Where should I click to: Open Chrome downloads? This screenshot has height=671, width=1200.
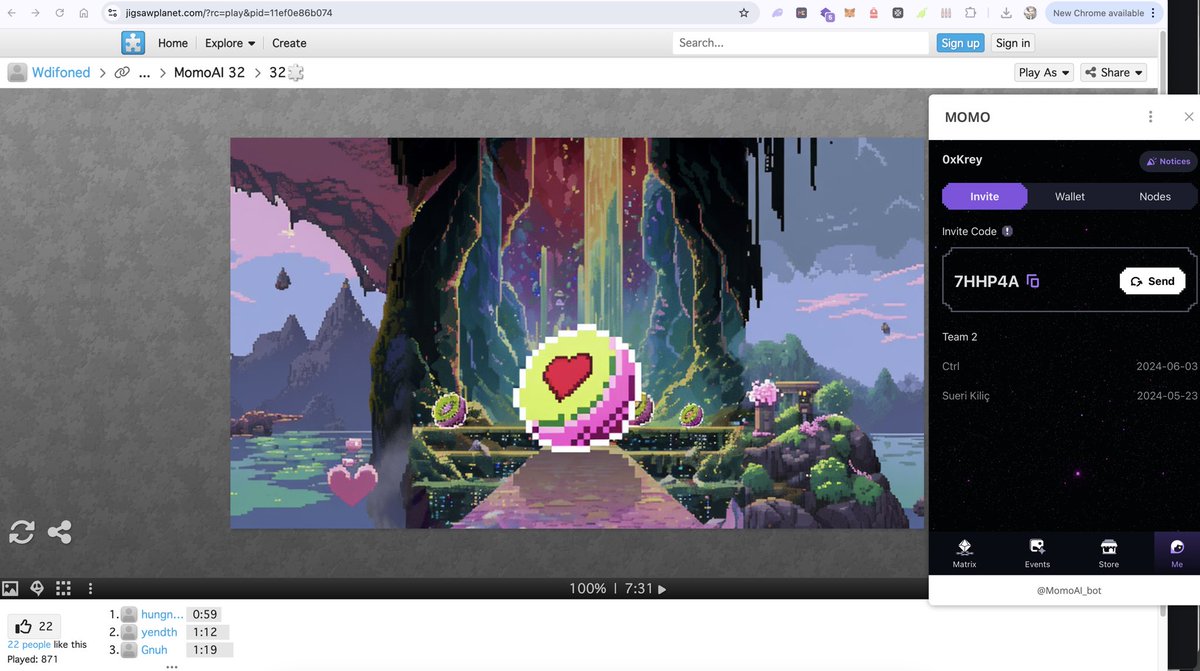tap(1006, 13)
